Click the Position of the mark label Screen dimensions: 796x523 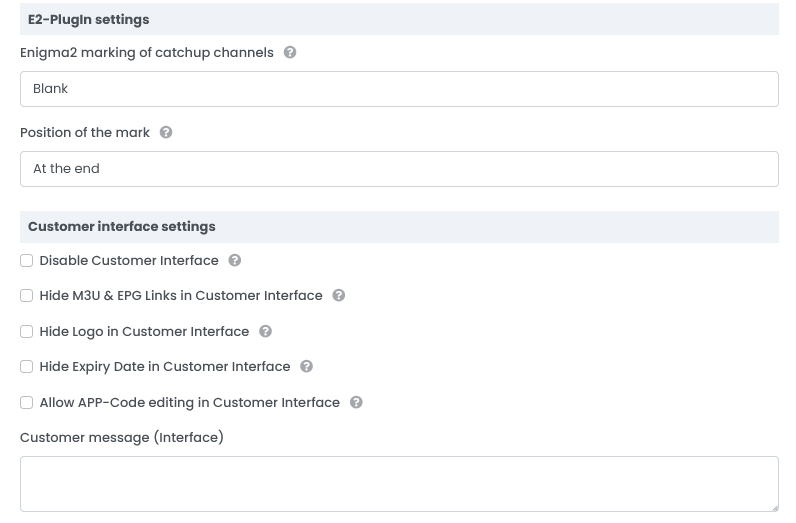click(x=85, y=132)
